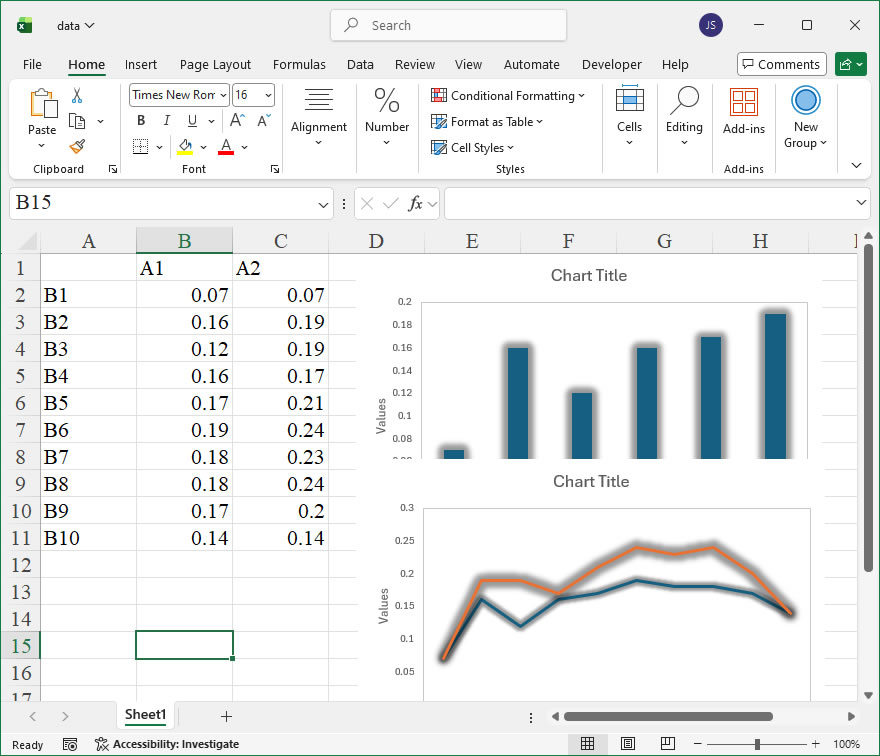880x756 pixels.
Task: Open the Add-ins icon
Action: [743, 110]
